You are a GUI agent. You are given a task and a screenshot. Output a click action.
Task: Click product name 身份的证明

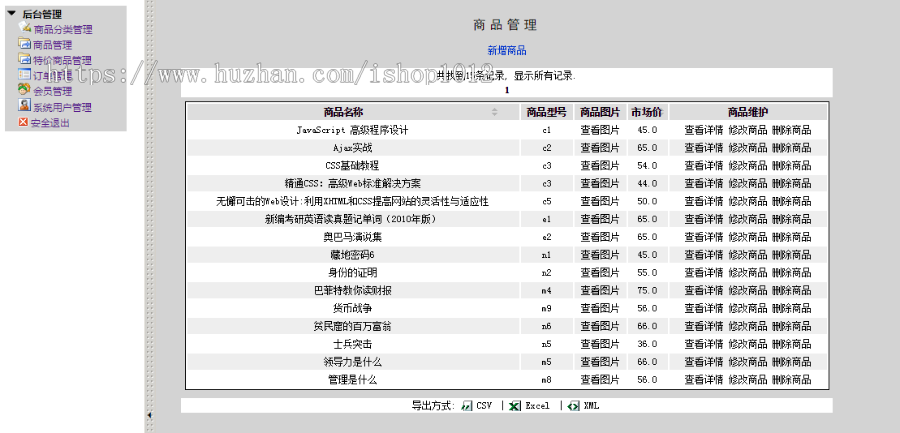[352, 273]
